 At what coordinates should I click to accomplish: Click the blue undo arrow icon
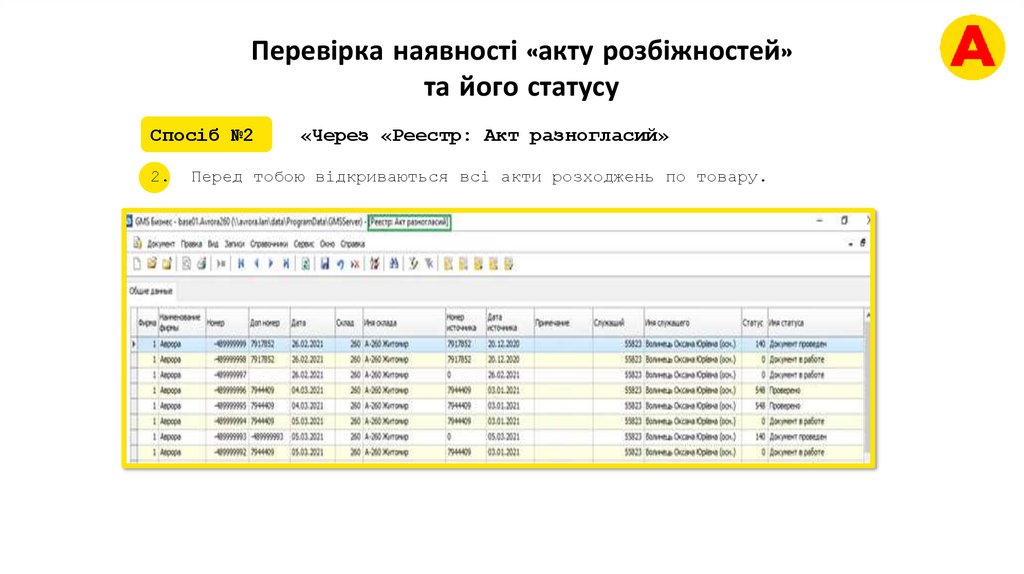tap(340, 264)
